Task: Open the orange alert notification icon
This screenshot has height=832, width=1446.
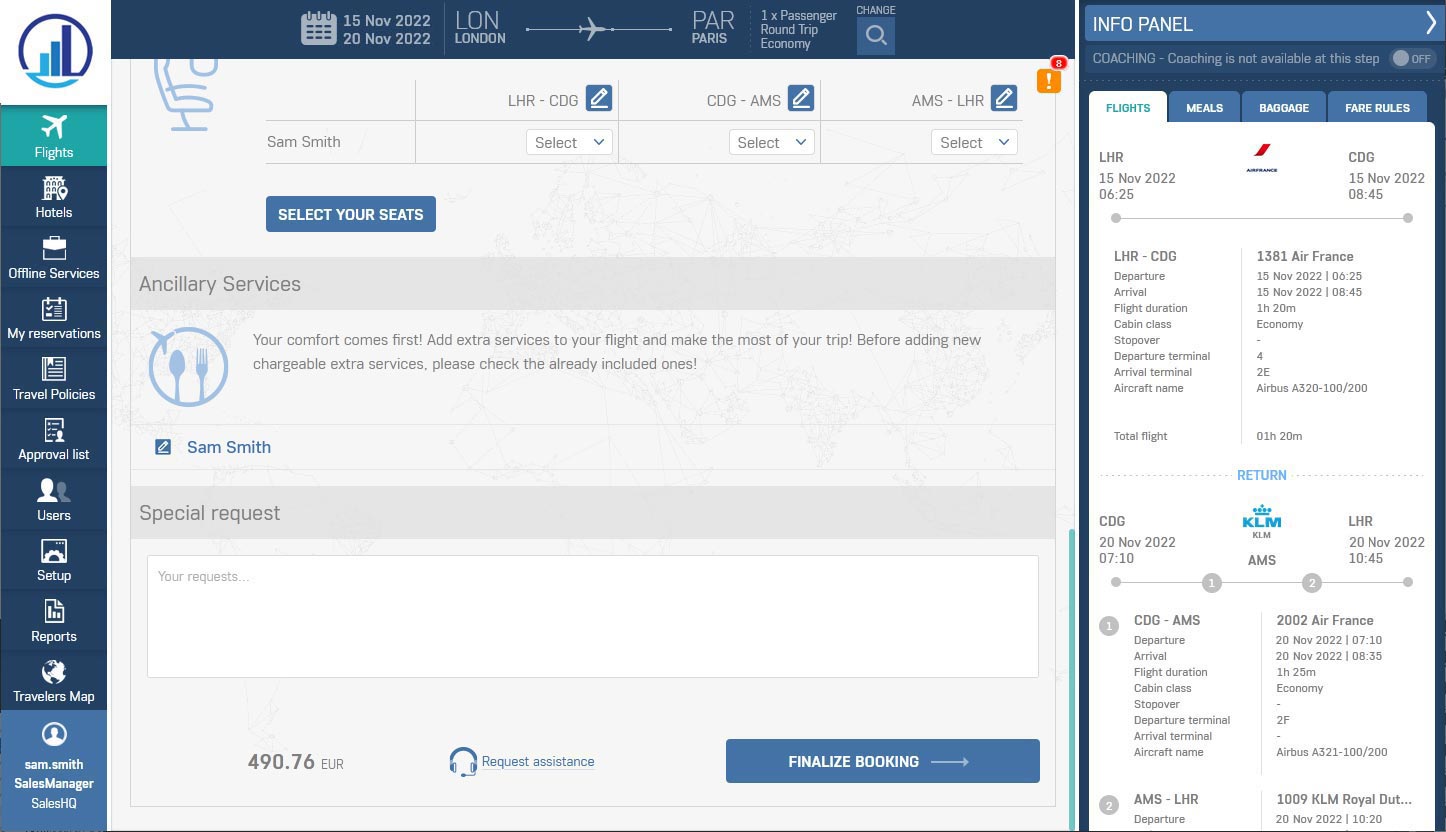Action: [x=1048, y=80]
